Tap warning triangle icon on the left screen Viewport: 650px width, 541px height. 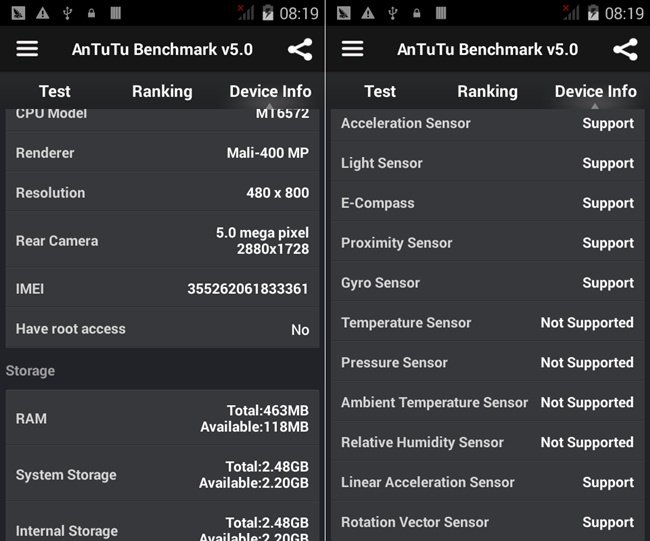[x=42, y=13]
